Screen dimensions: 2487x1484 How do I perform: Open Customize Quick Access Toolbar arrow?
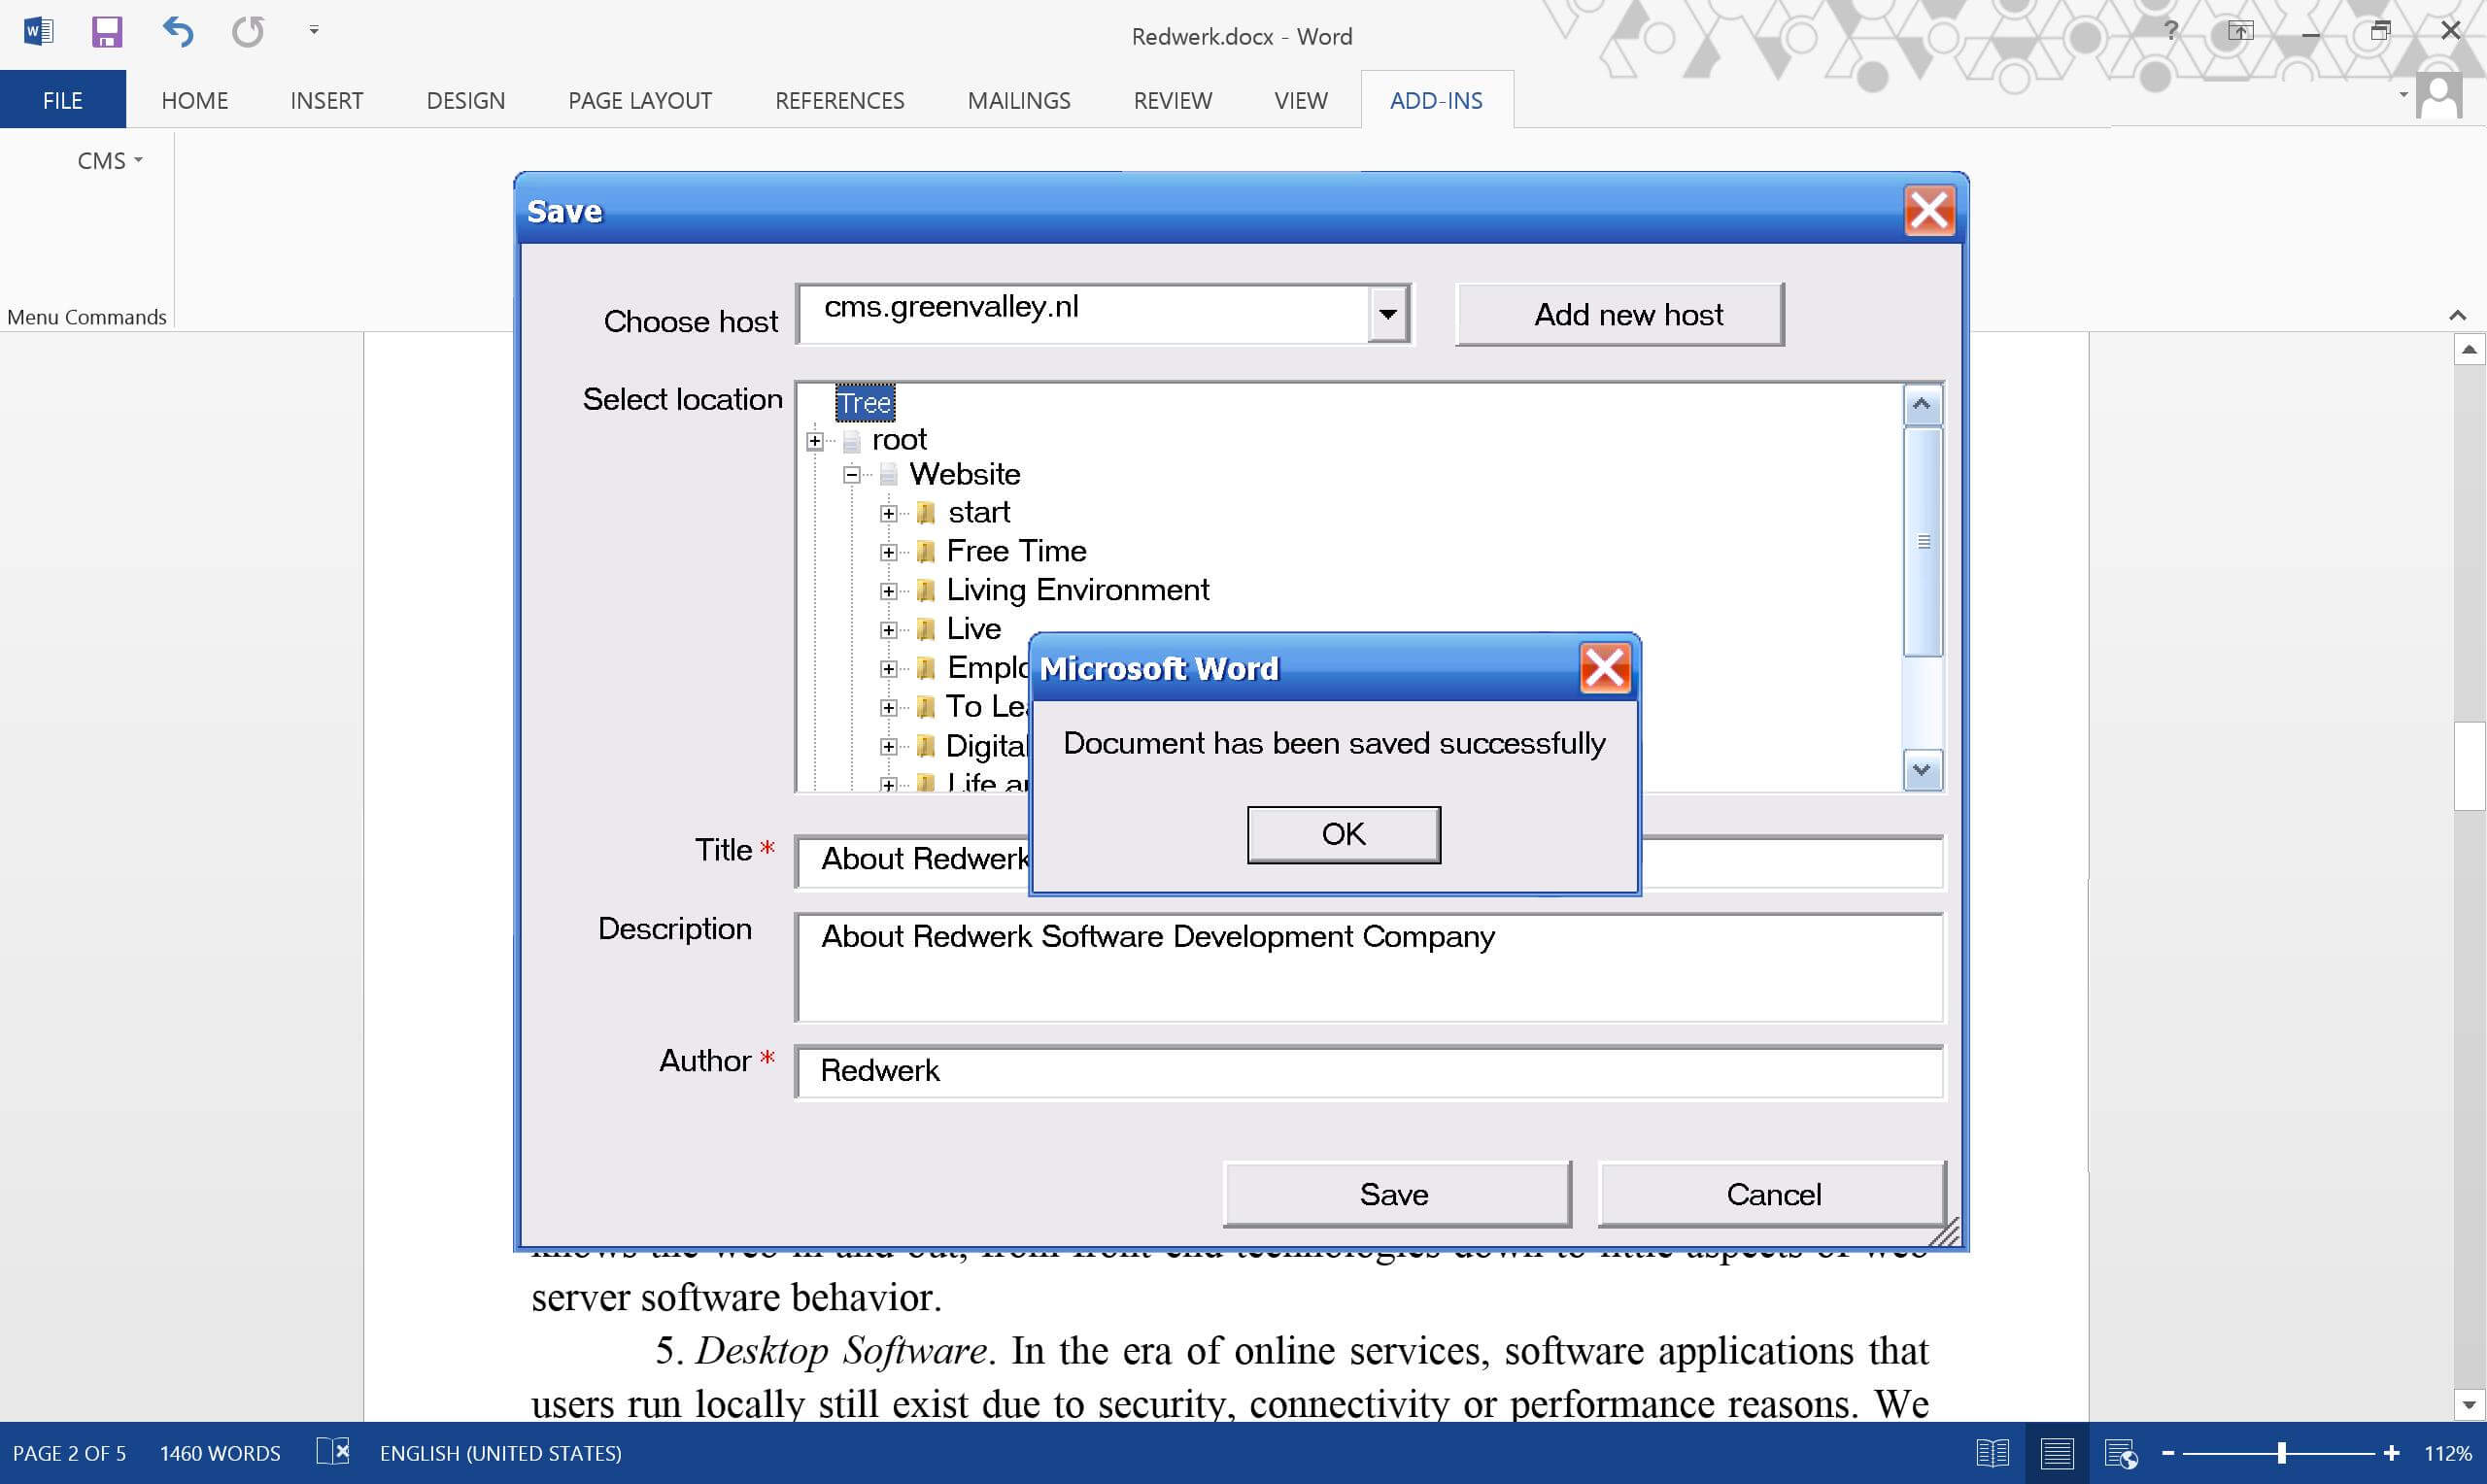coord(314,31)
